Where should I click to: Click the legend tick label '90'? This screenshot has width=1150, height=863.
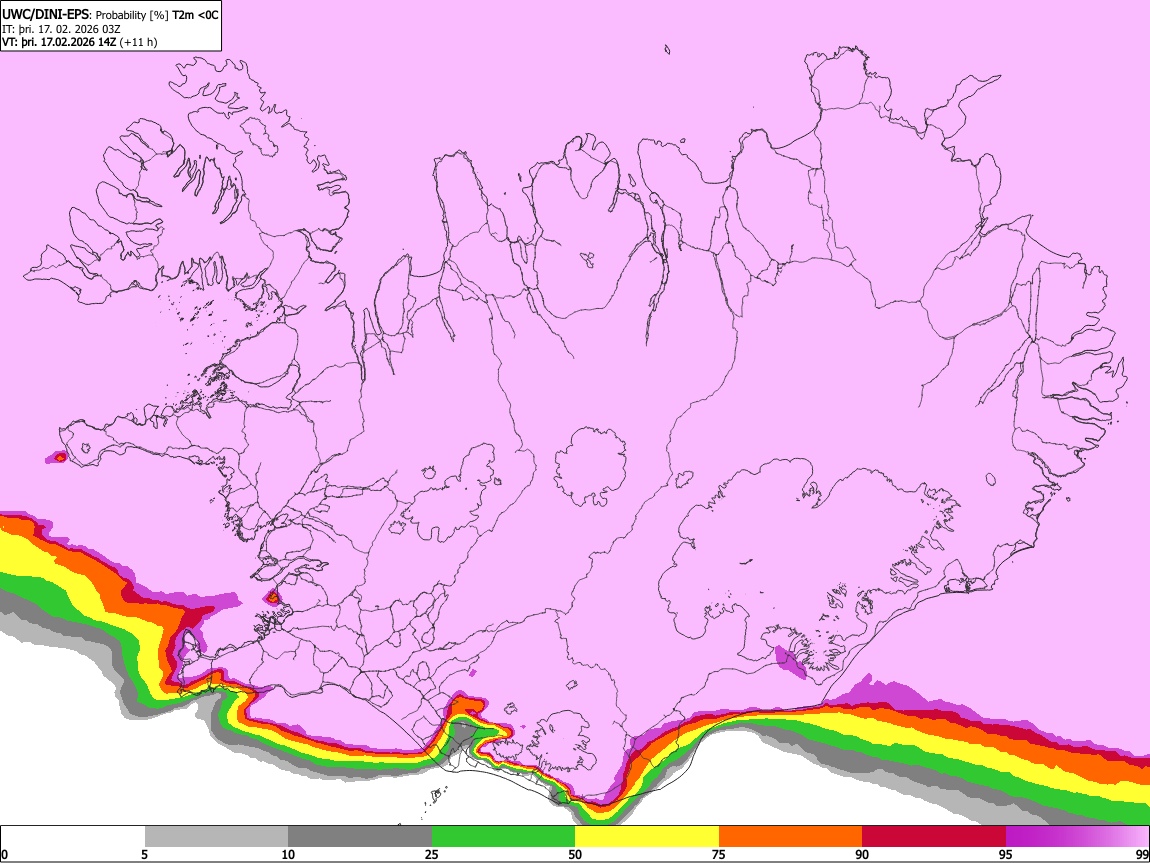(862, 854)
